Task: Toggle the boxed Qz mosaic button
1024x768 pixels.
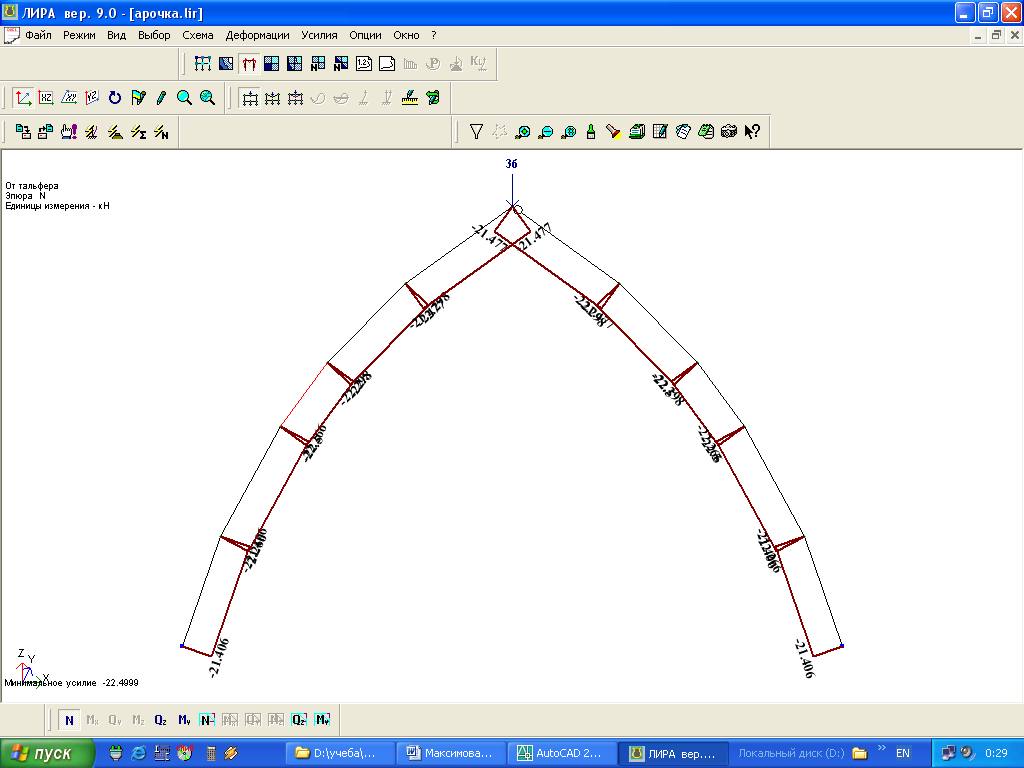Action: tap(299, 720)
